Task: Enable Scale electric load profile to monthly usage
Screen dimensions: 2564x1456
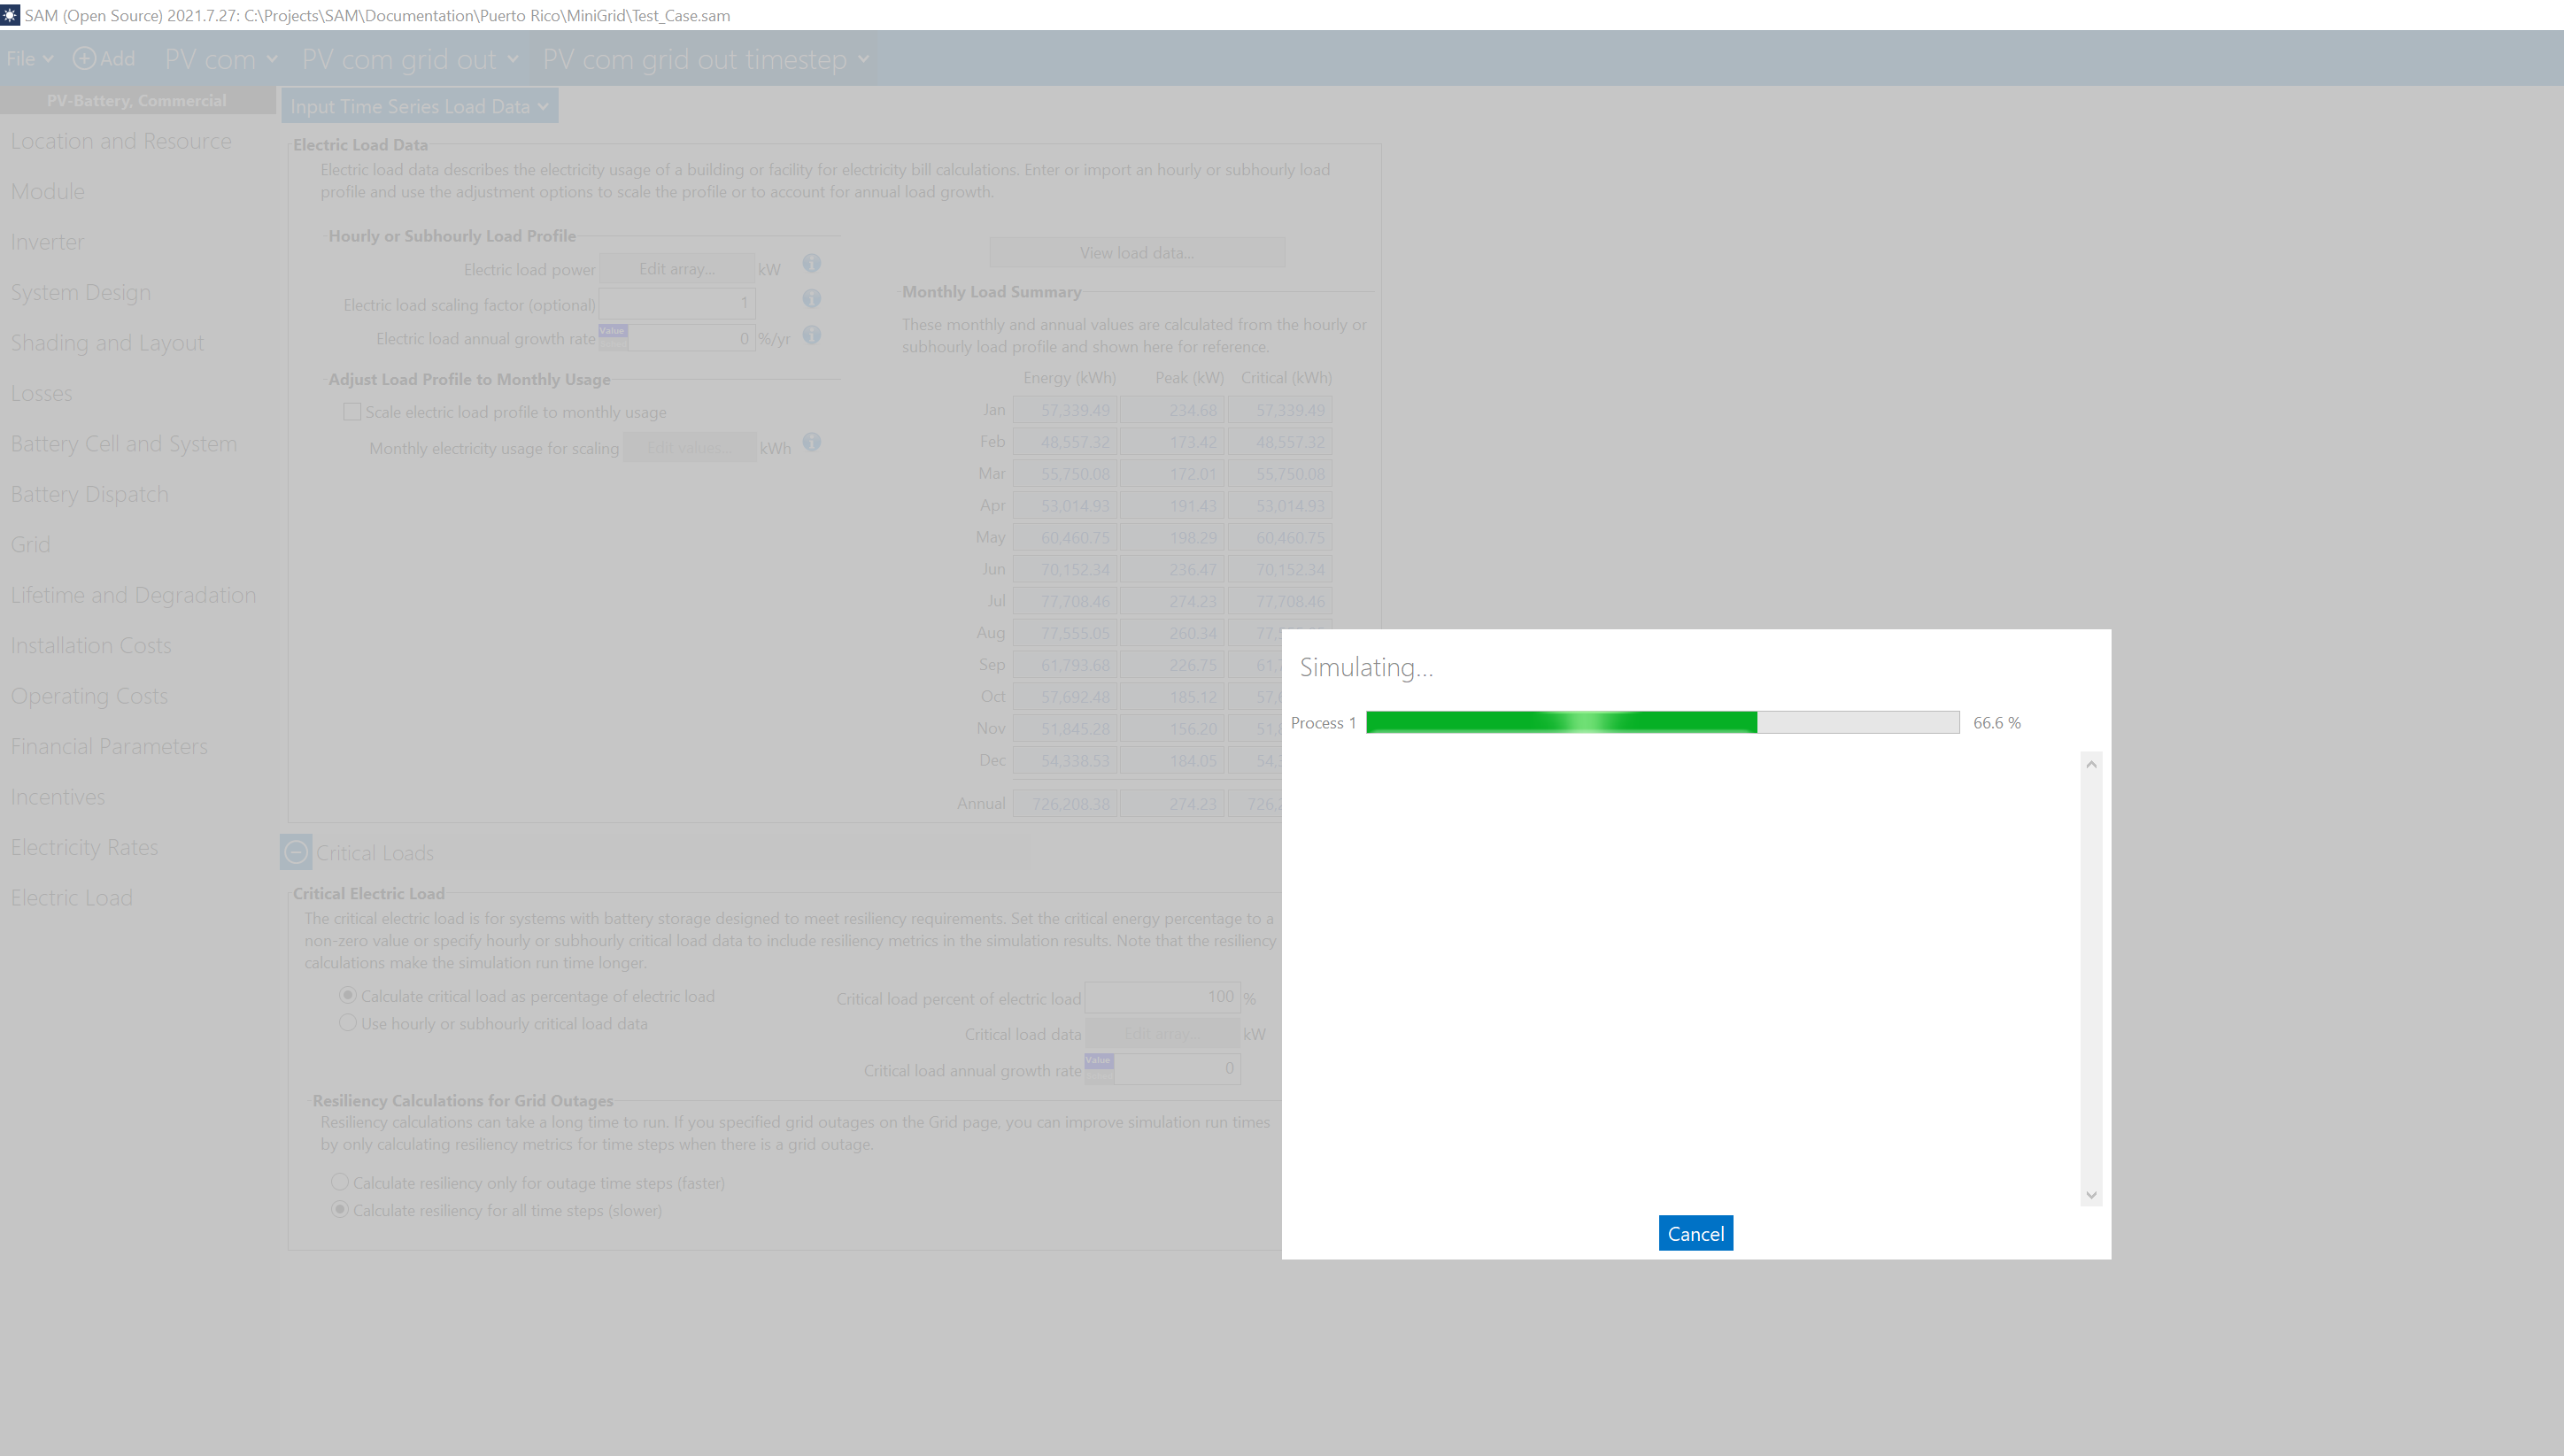Action: pos(352,412)
